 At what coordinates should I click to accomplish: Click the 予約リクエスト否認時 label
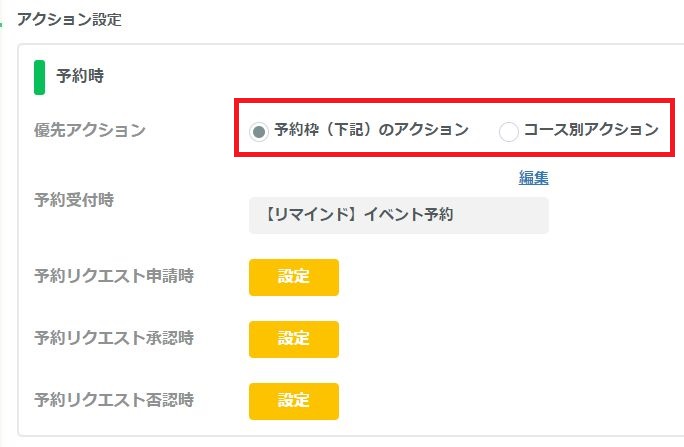pos(114,400)
